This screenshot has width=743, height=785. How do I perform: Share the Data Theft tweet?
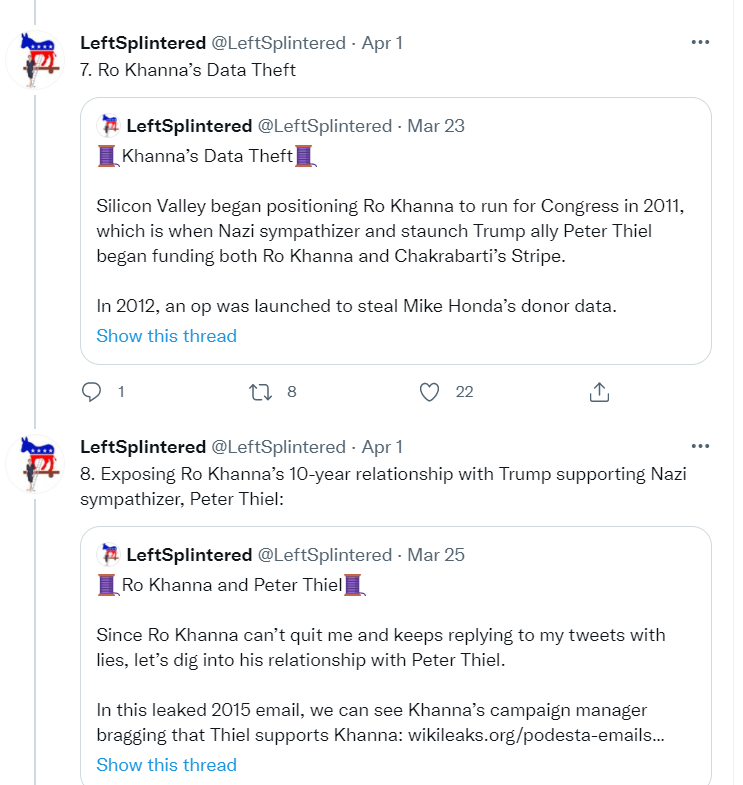click(599, 392)
